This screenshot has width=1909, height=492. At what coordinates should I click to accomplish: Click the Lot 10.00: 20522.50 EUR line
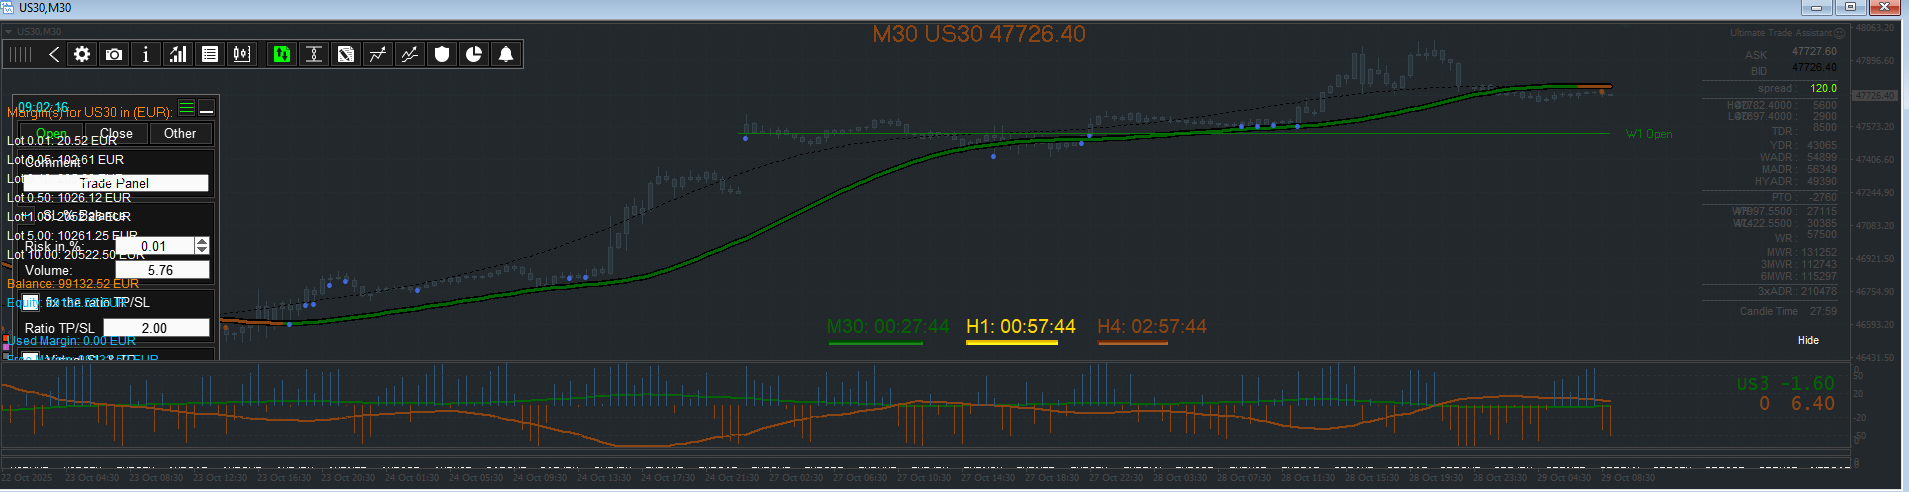click(76, 255)
